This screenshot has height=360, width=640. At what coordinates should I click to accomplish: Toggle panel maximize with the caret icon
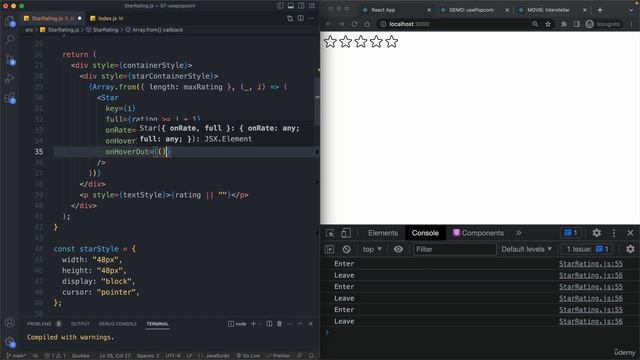[300, 324]
